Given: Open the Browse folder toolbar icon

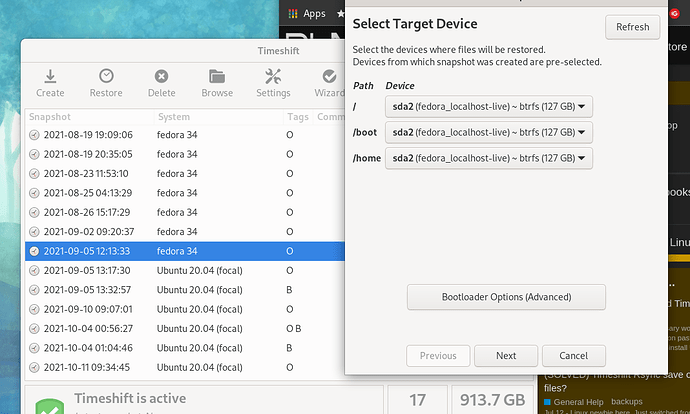Looking at the screenshot, I should pos(217,77).
